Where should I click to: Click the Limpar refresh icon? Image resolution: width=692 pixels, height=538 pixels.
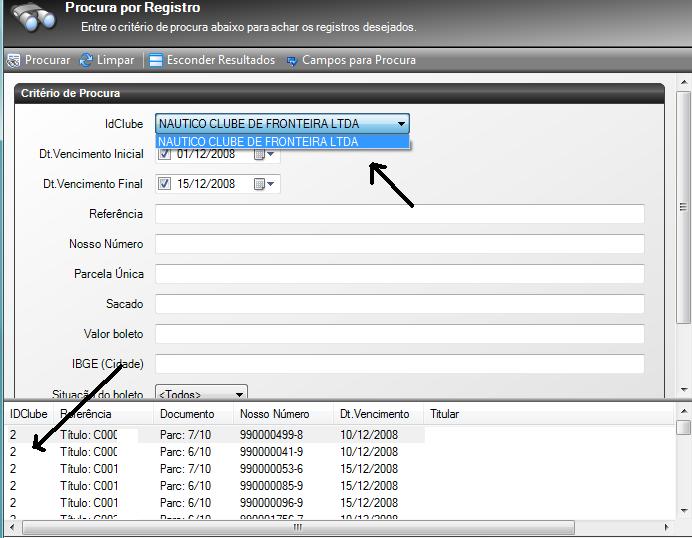coord(86,61)
